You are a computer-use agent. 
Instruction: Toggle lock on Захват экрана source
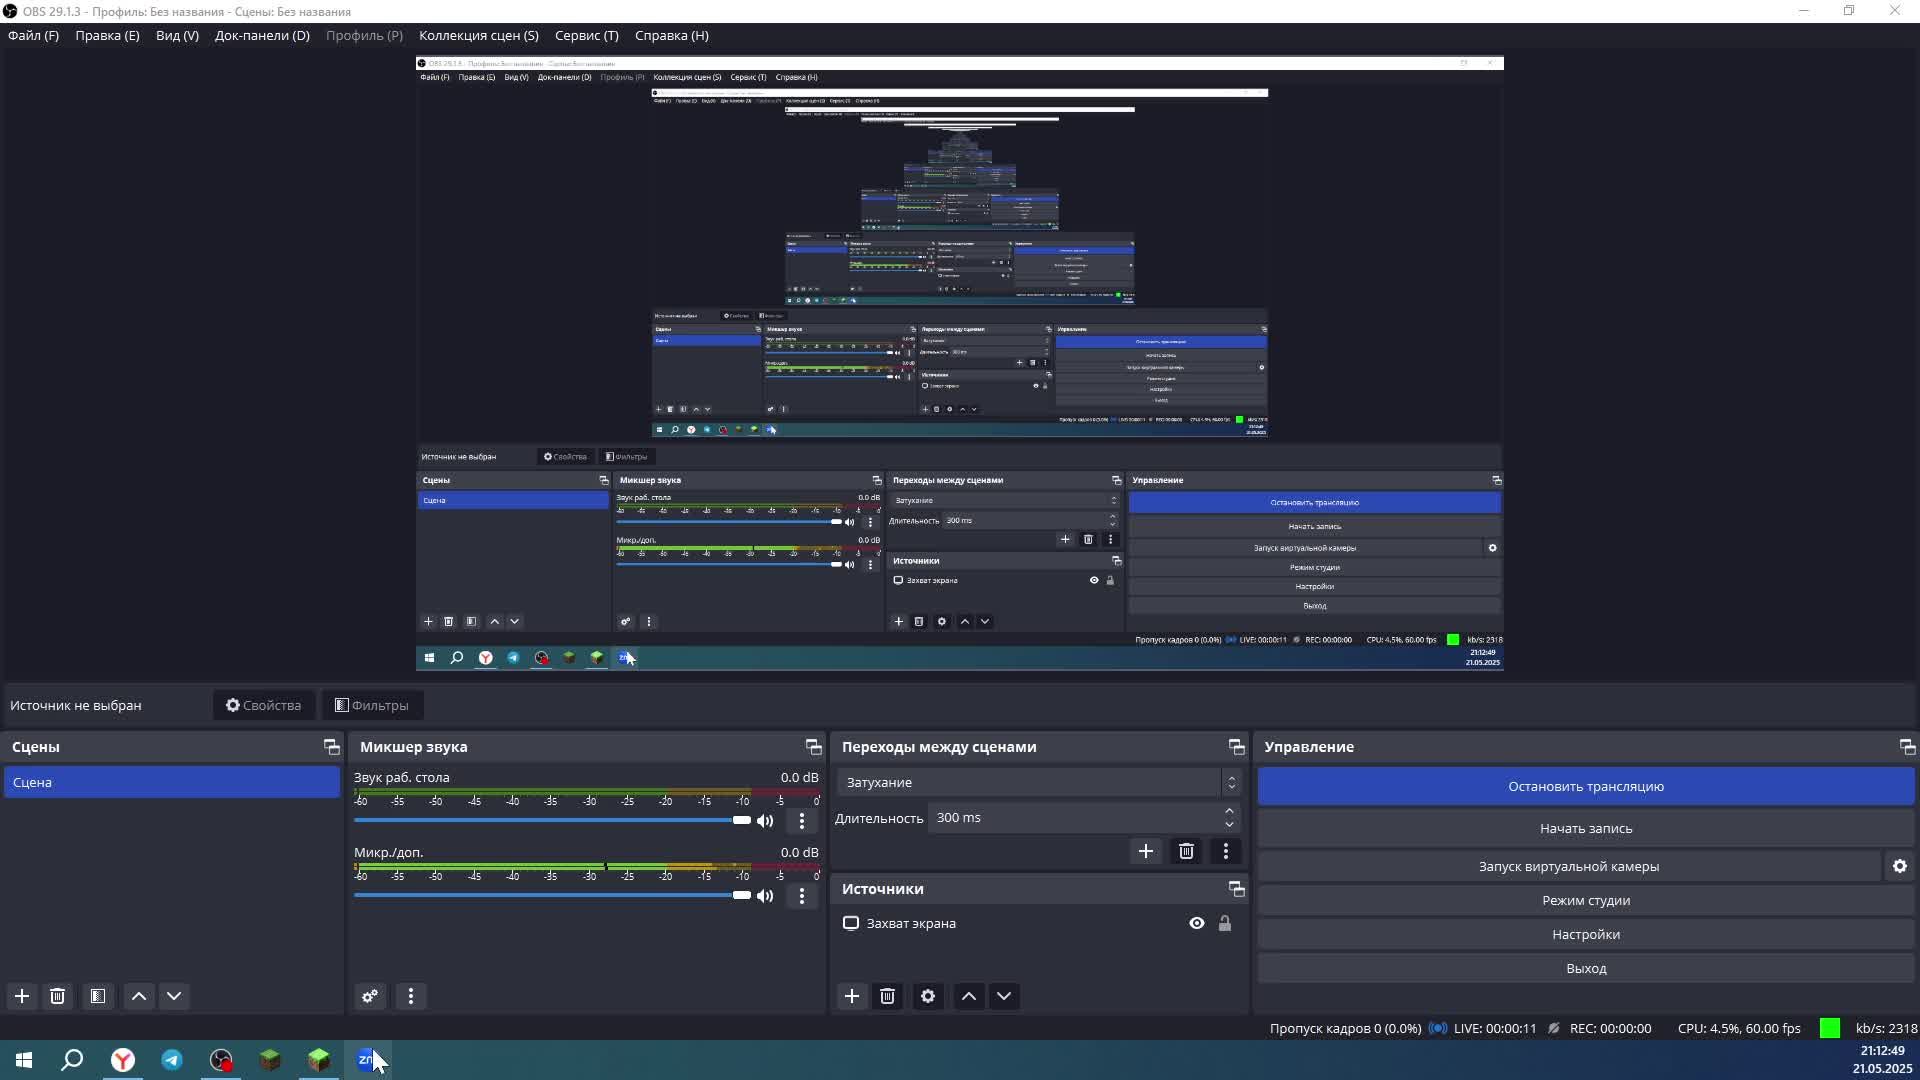(x=1225, y=923)
